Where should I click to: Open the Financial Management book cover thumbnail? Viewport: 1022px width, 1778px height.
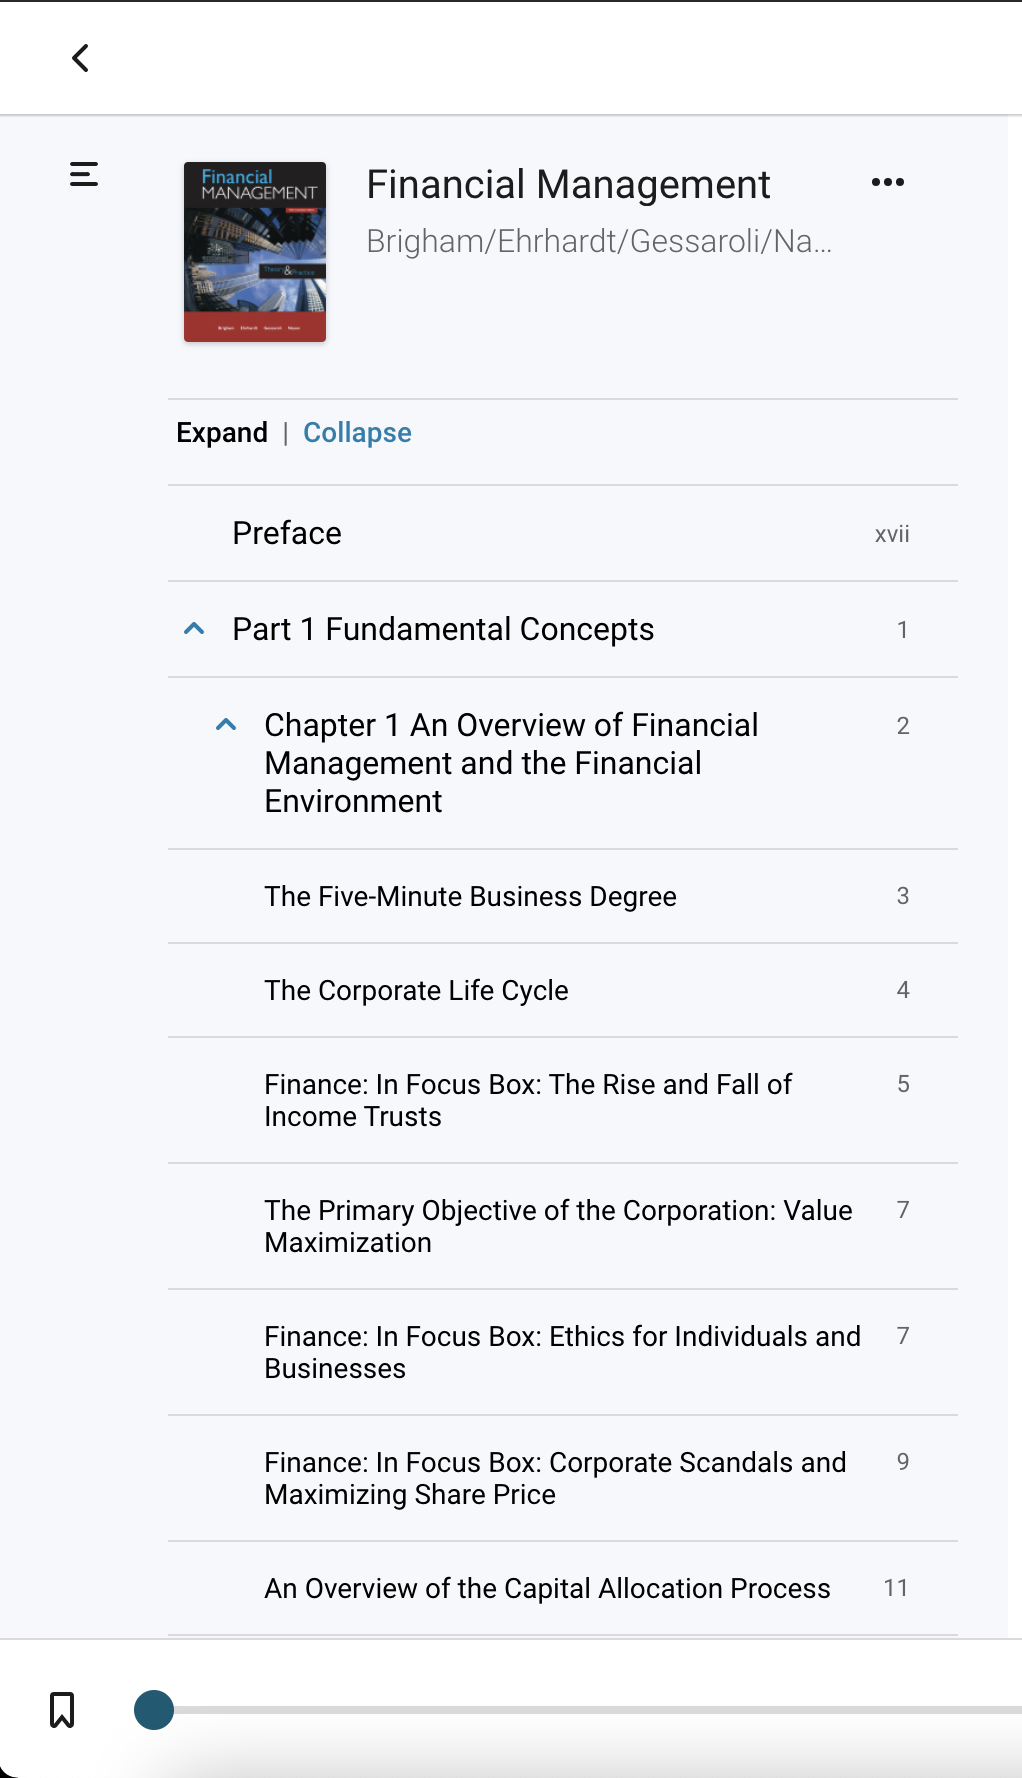[x=255, y=252]
